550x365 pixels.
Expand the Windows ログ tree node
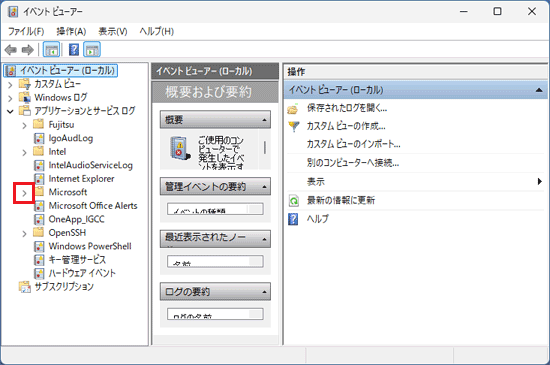10,98
